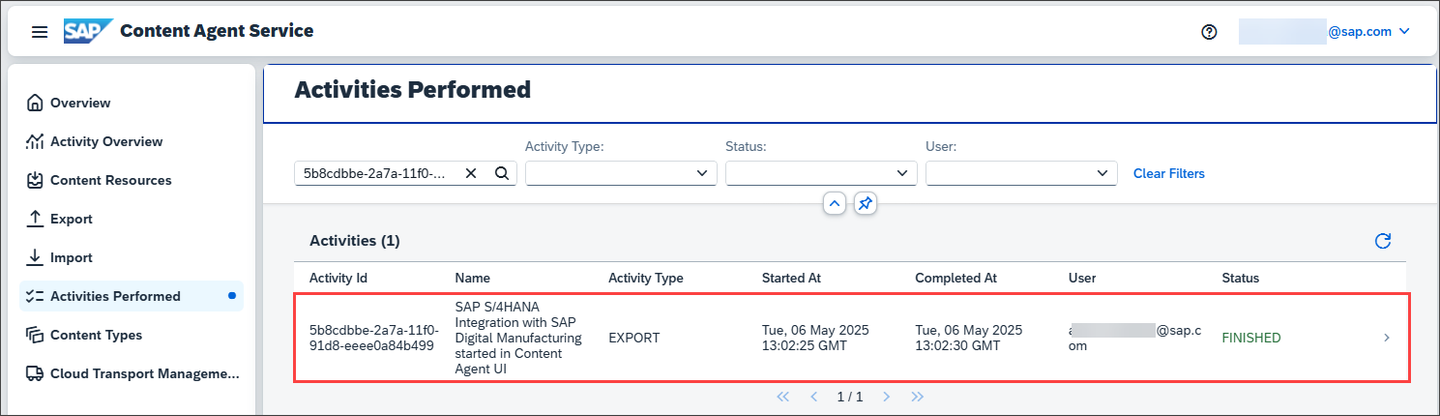Open the user email @sap.com menu
Viewport: 1440px width, 416px height.
[1324, 32]
